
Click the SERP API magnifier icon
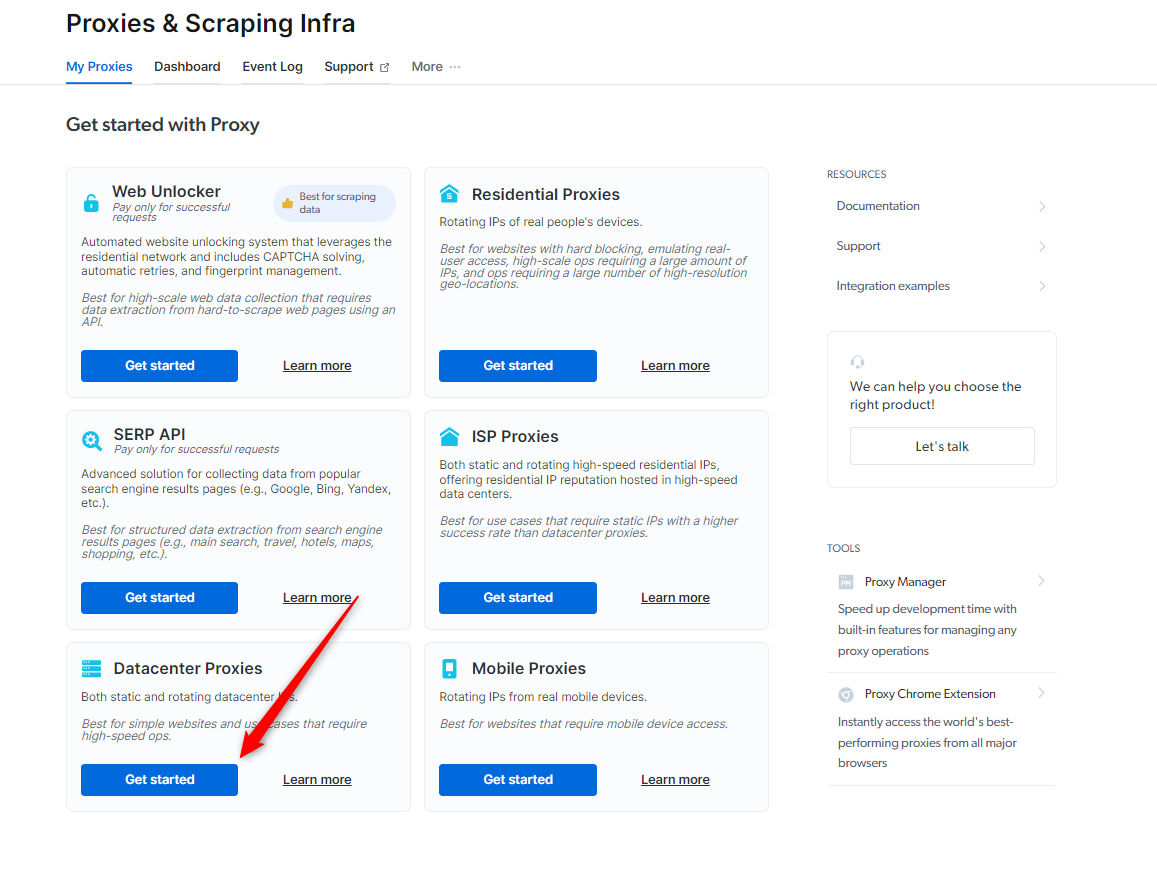[x=91, y=441]
